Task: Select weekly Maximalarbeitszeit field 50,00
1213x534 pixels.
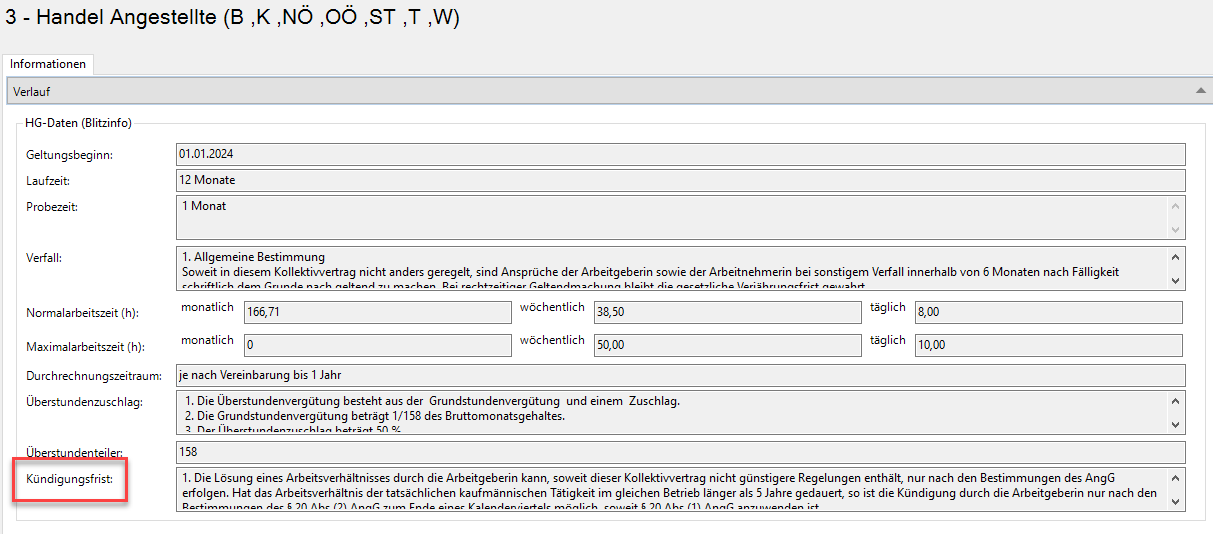Action: (727, 345)
